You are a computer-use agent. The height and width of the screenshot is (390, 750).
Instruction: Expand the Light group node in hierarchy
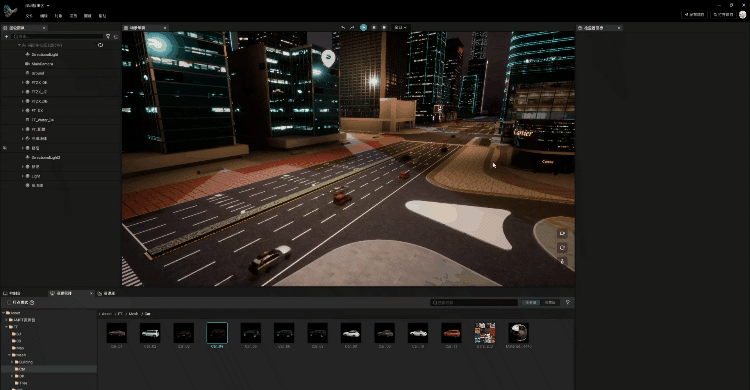tap(23, 176)
